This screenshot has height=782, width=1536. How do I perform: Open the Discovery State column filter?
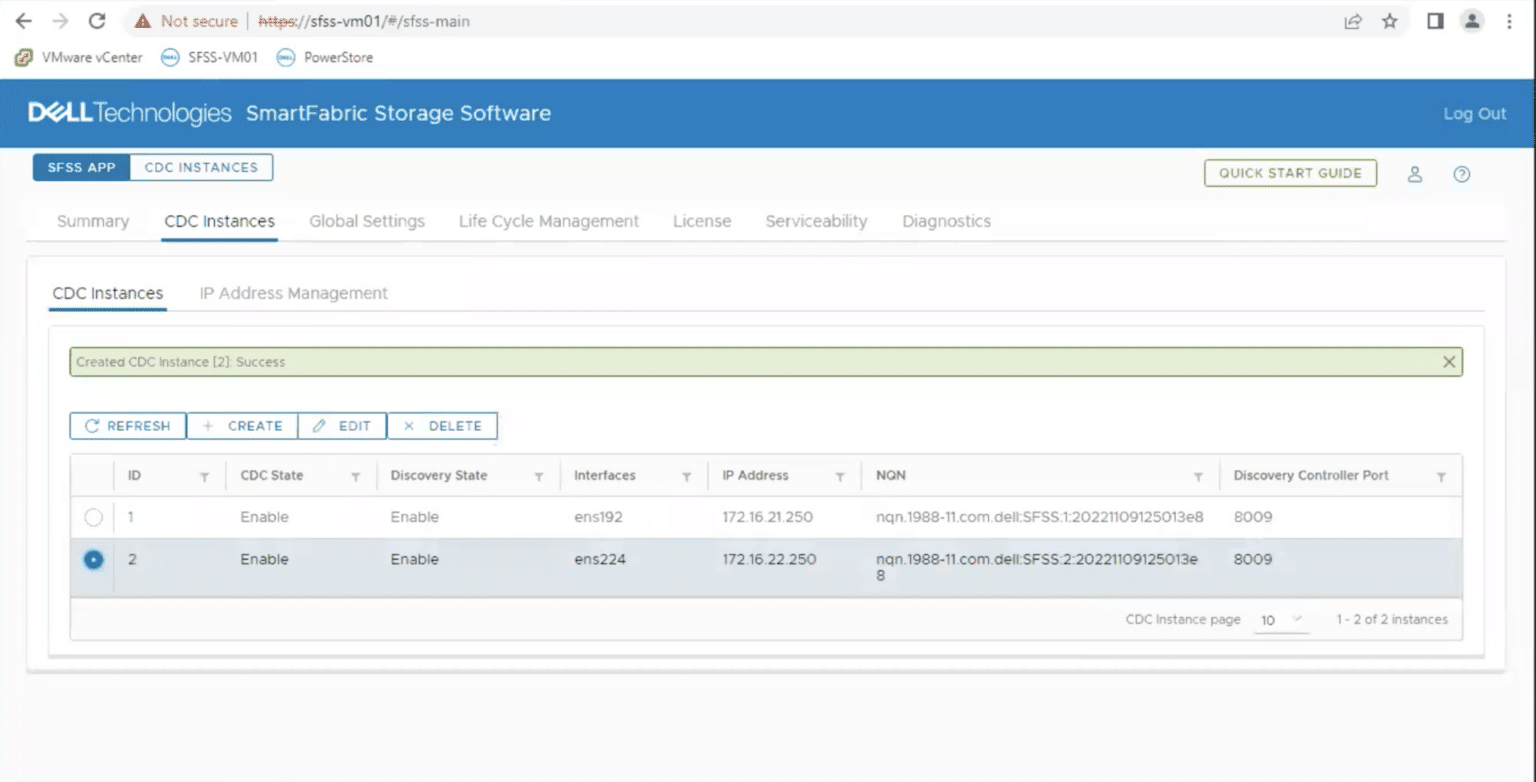[x=539, y=477]
